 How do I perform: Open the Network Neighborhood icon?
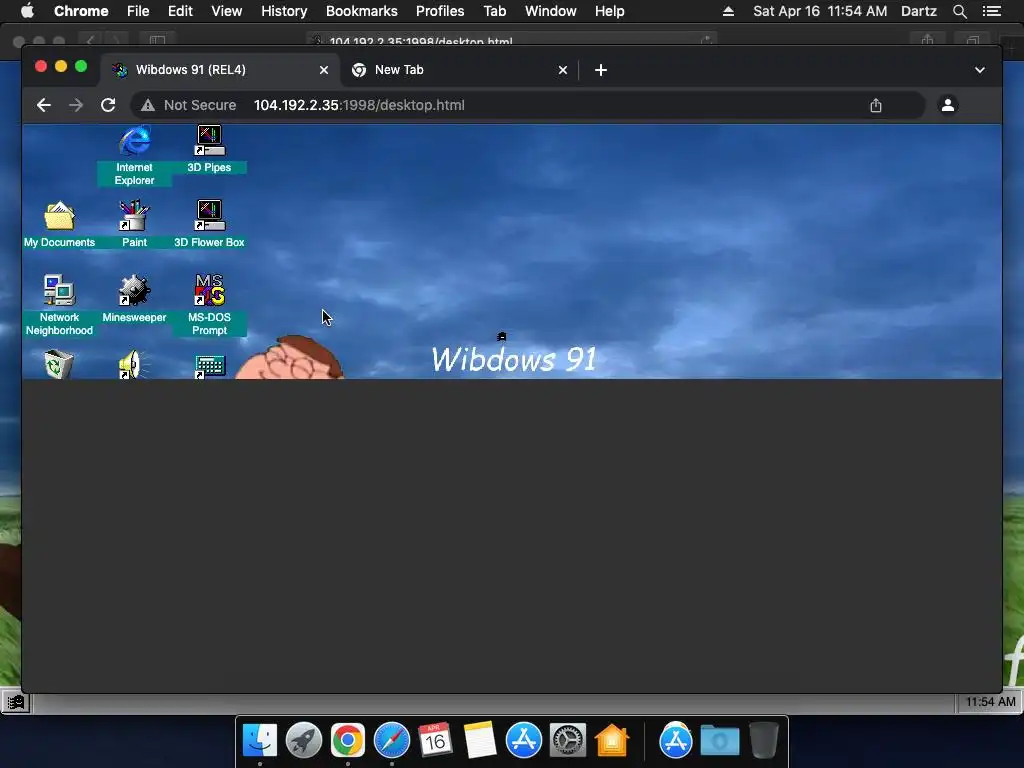[59, 305]
